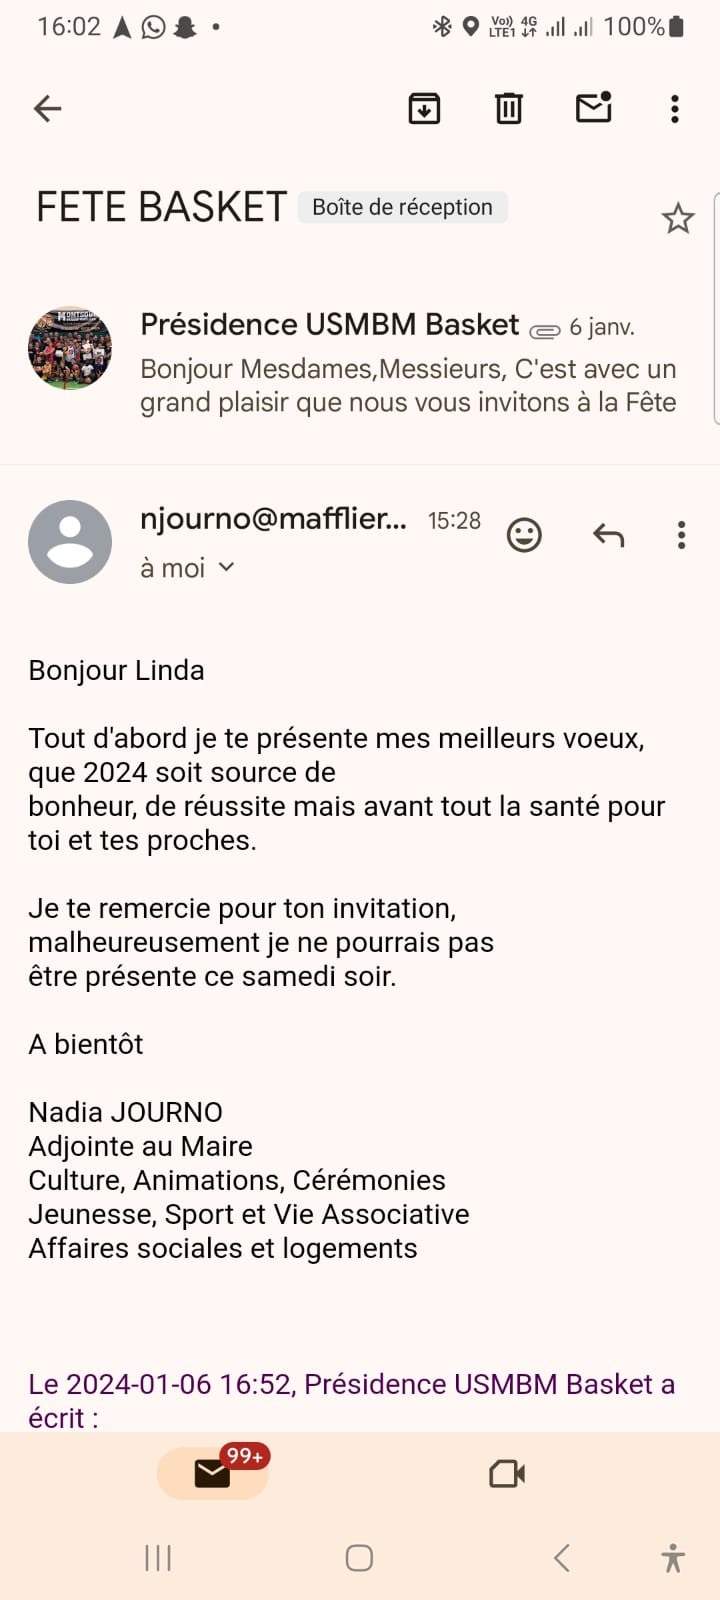Reply to njourno's message

click(x=608, y=535)
